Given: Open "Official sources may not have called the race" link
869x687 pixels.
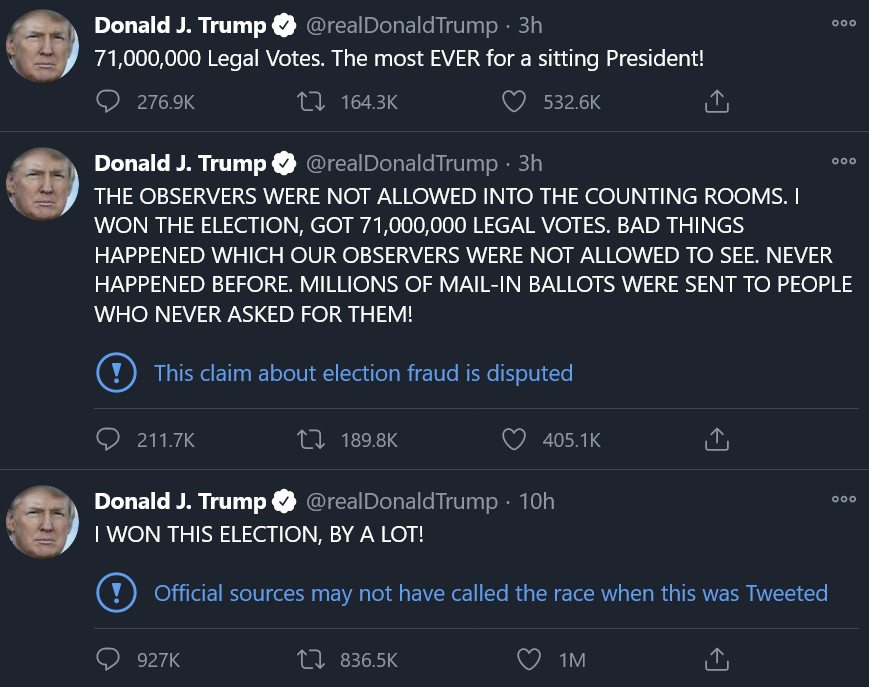Looking at the screenshot, I should [490, 593].
